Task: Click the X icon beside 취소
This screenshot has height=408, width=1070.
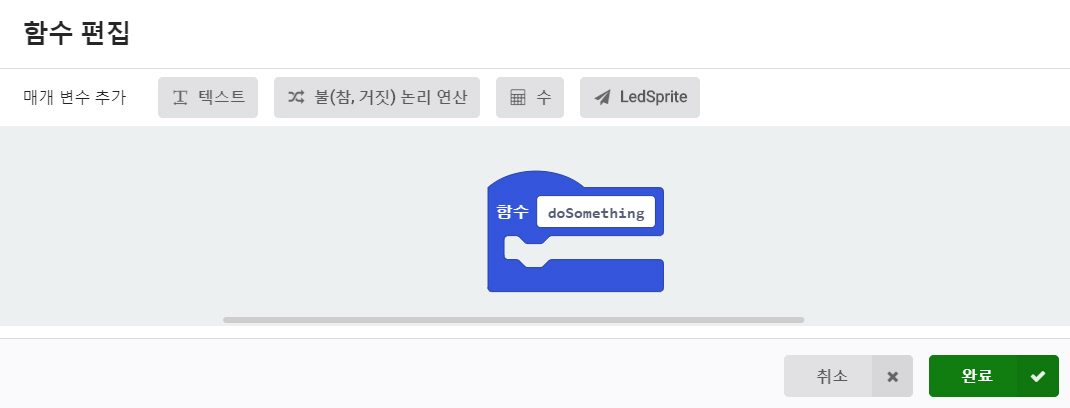Action: coord(892,377)
